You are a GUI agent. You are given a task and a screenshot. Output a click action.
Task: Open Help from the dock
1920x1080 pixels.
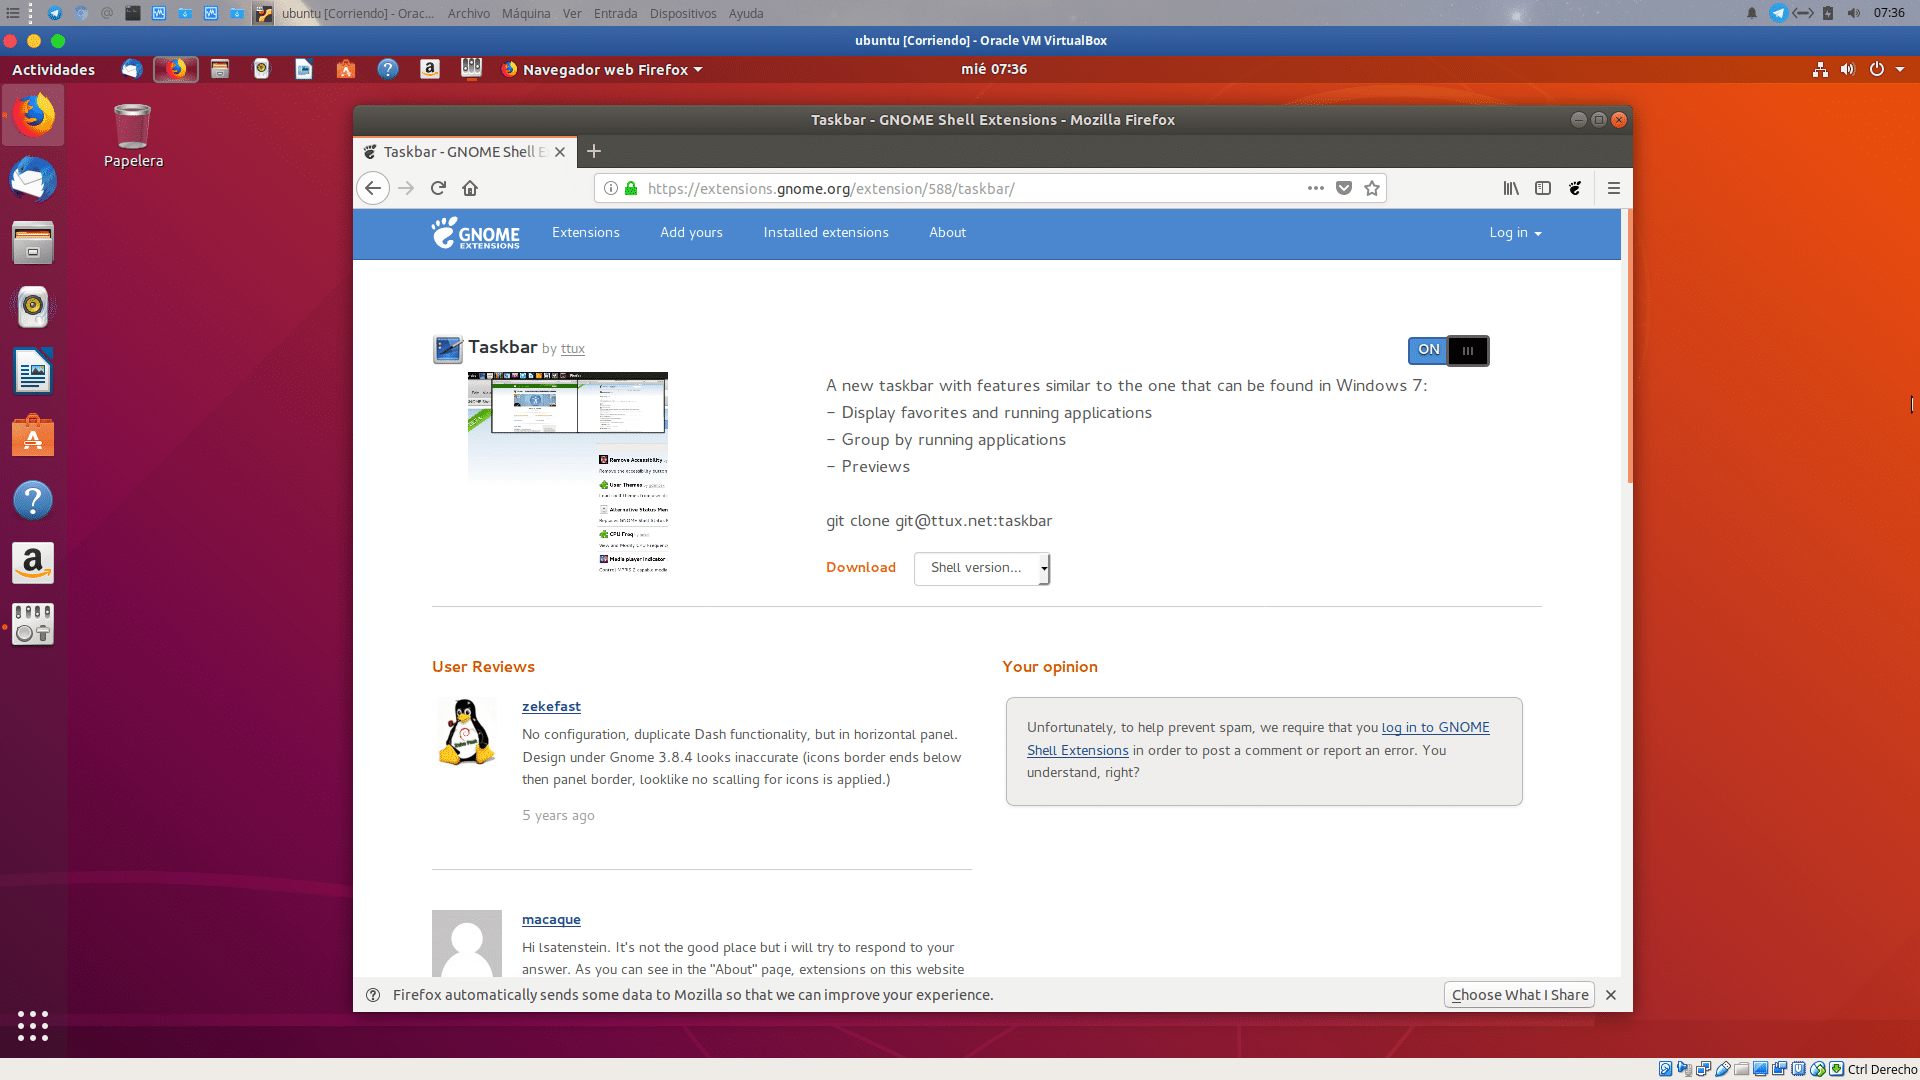(33, 500)
